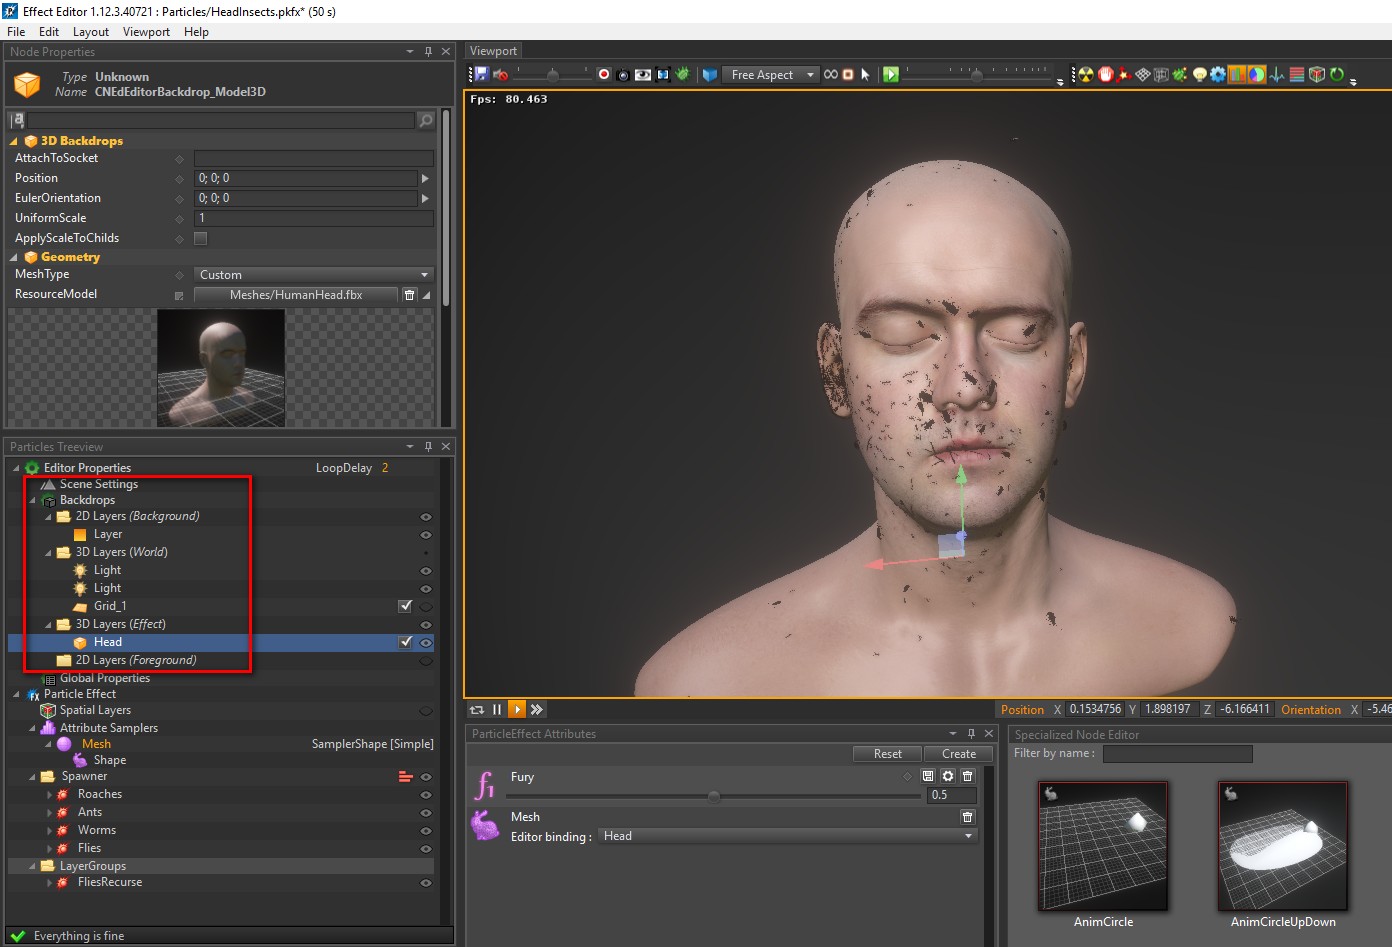1392x947 pixels.
Task: Open the MeshType Custom dropdown
Action: click(313, 275)
